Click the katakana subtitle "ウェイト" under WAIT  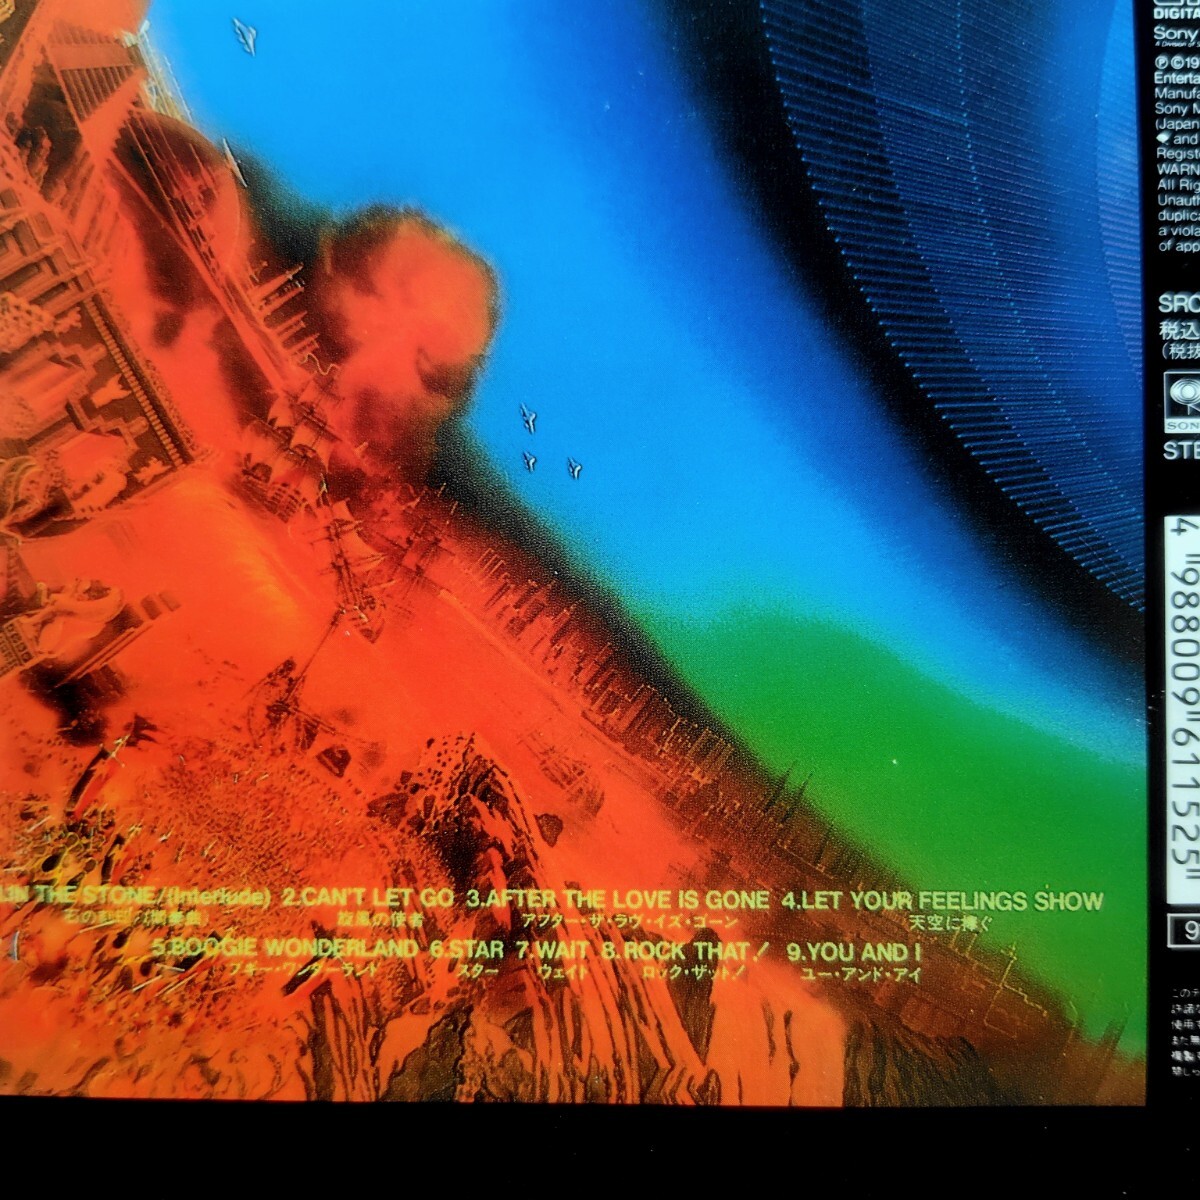pyautogui.click(x=563, y=973)
